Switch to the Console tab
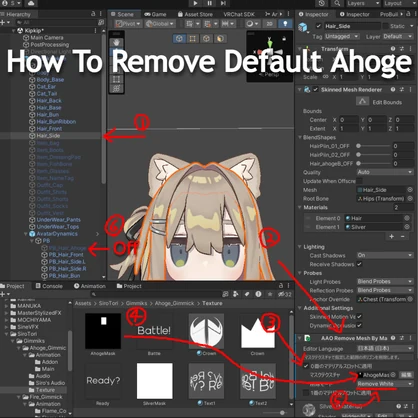The height and width of the screenshot is (418, 418). (49, 286)
